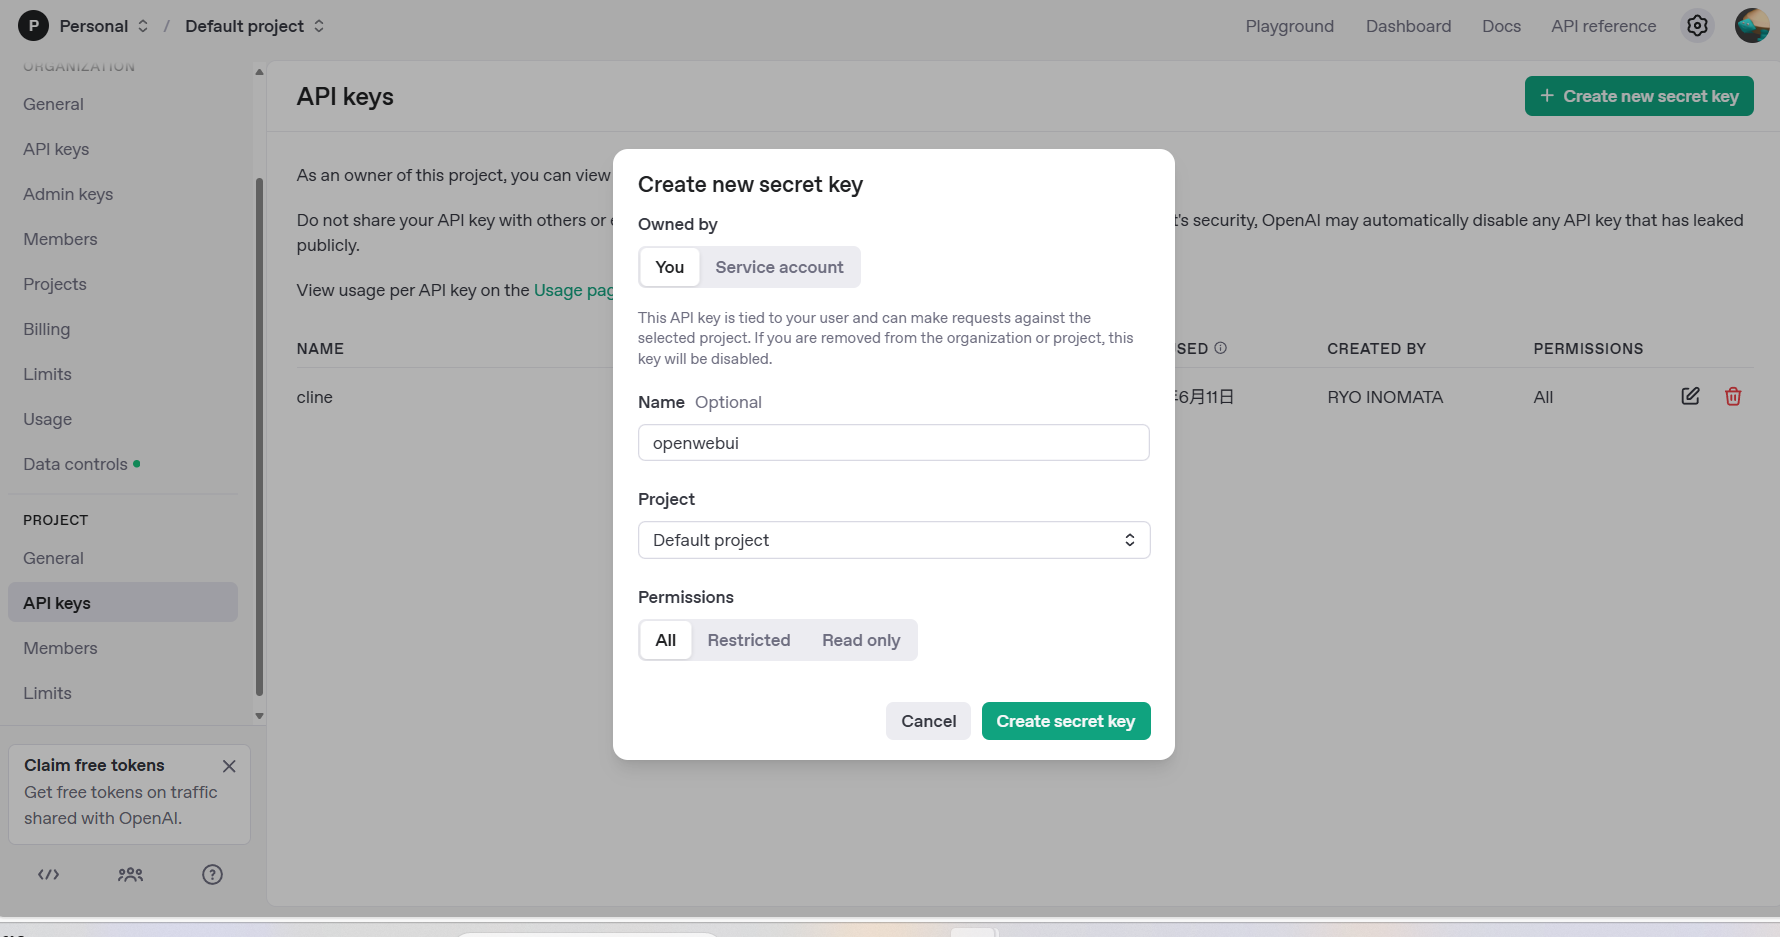The height and width of the screenshot is (937, 1780).
Task: Set permissions to Restricted
Action: click(x=748, y=640)
